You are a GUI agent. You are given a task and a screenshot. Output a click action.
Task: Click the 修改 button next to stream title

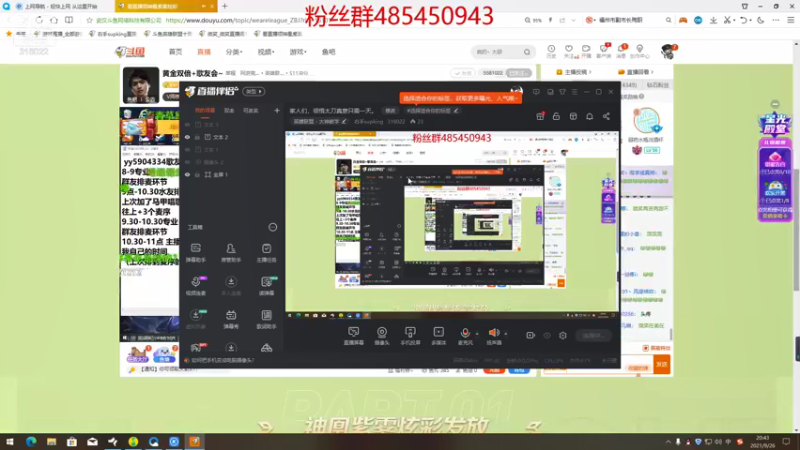[390, 110]
